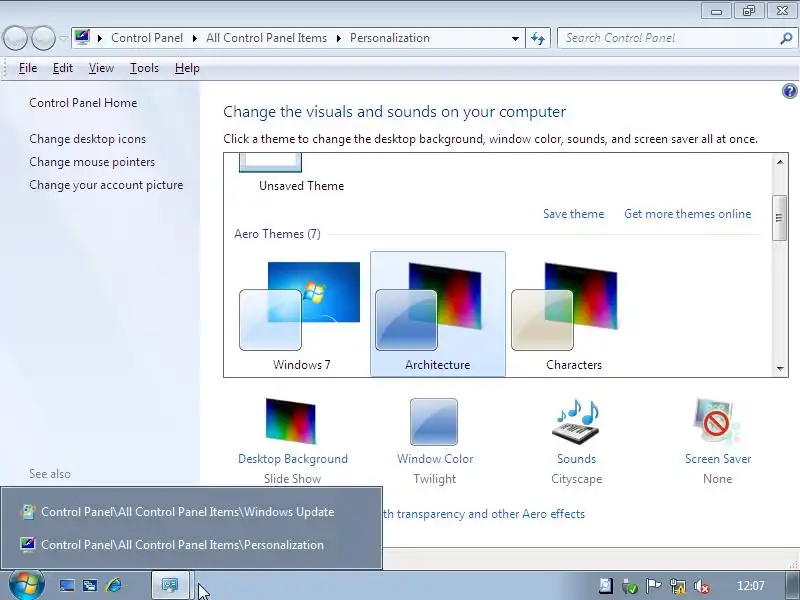The image size is (800, 600).
Task: Click Windows Update icon in taskbar list
Action: click(x=28, y=512)
